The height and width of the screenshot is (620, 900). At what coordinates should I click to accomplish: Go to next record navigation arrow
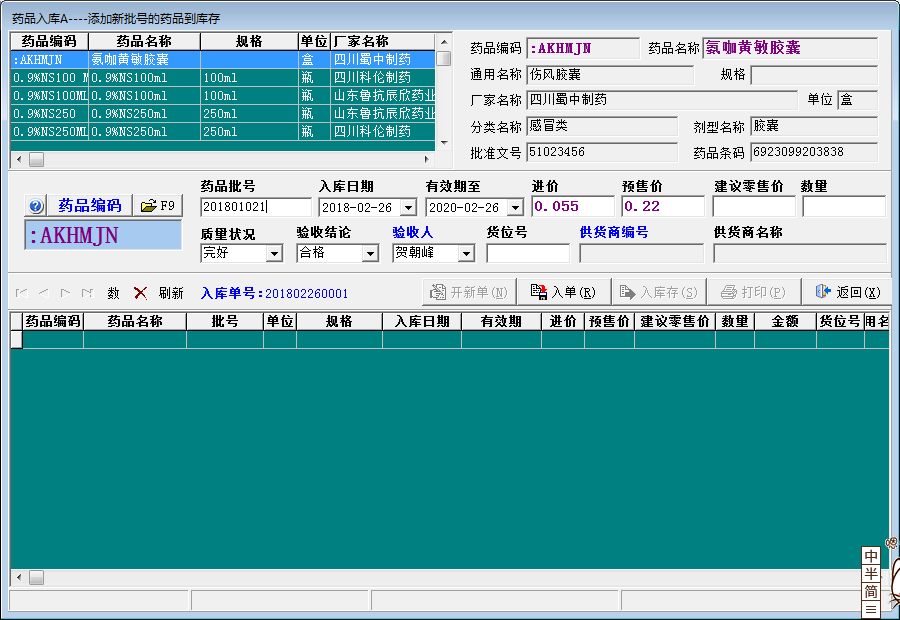65,293
